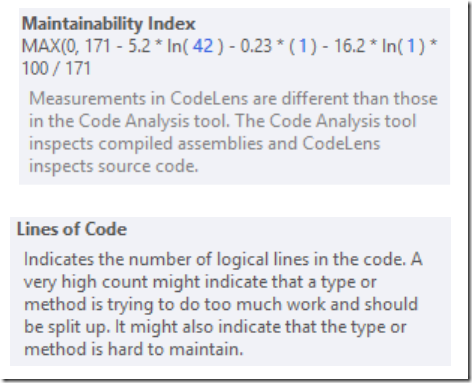Click the MAX(0, 171 formula start

[66, 46]
